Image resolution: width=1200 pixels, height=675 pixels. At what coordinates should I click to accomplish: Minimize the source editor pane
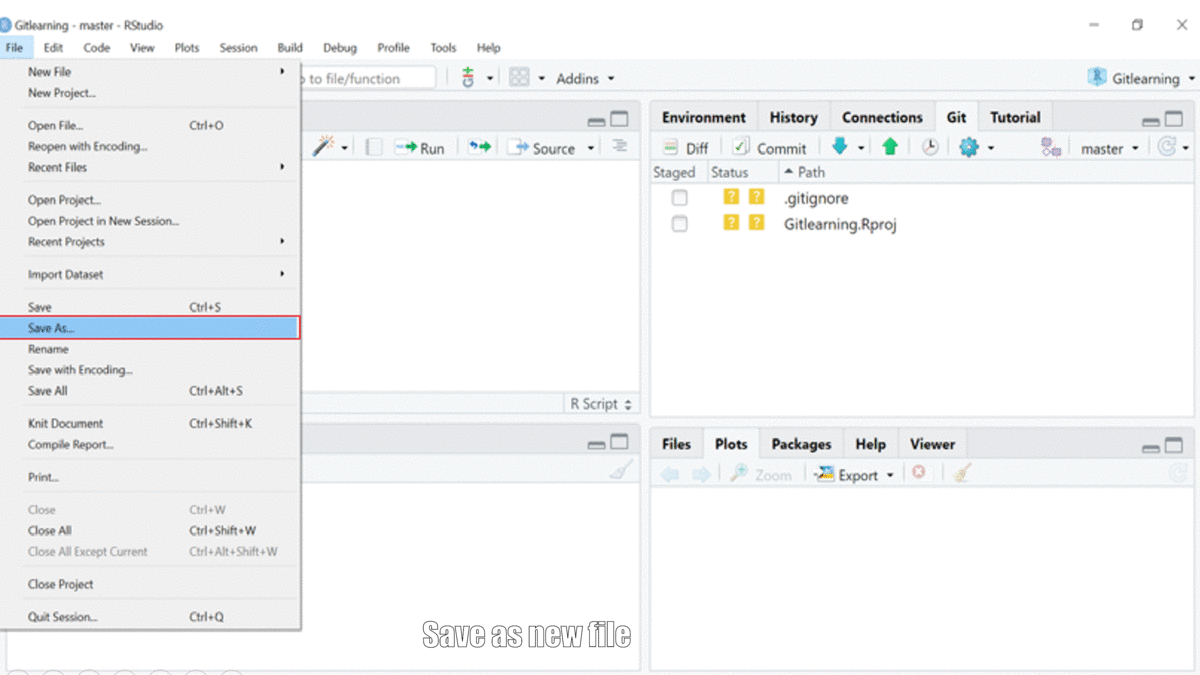[x=596, y=120]
